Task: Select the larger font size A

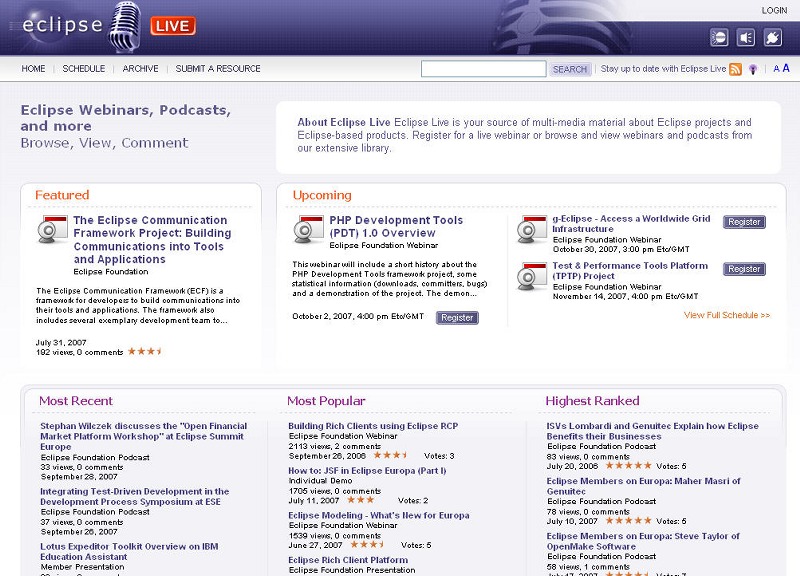Action: click(x=786, y=68)
